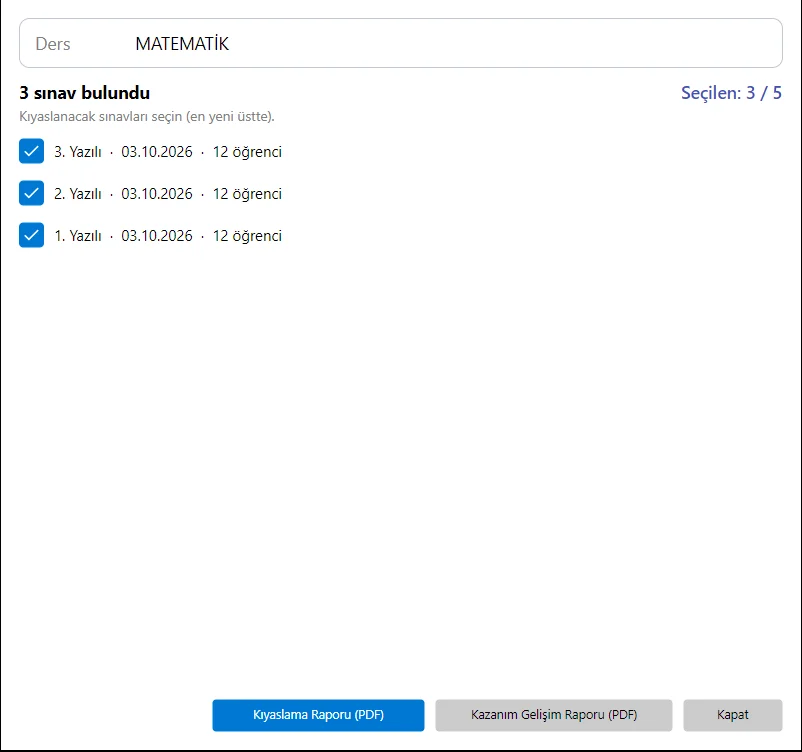Click the 03.10.2026 date of 3. Yazılı

(x=157, y=152)
